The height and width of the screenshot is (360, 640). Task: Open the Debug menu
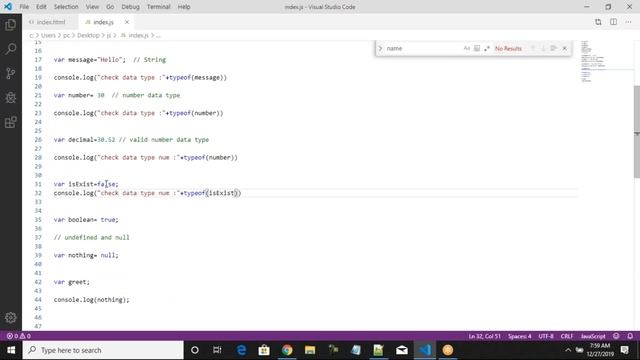point(131,7)
